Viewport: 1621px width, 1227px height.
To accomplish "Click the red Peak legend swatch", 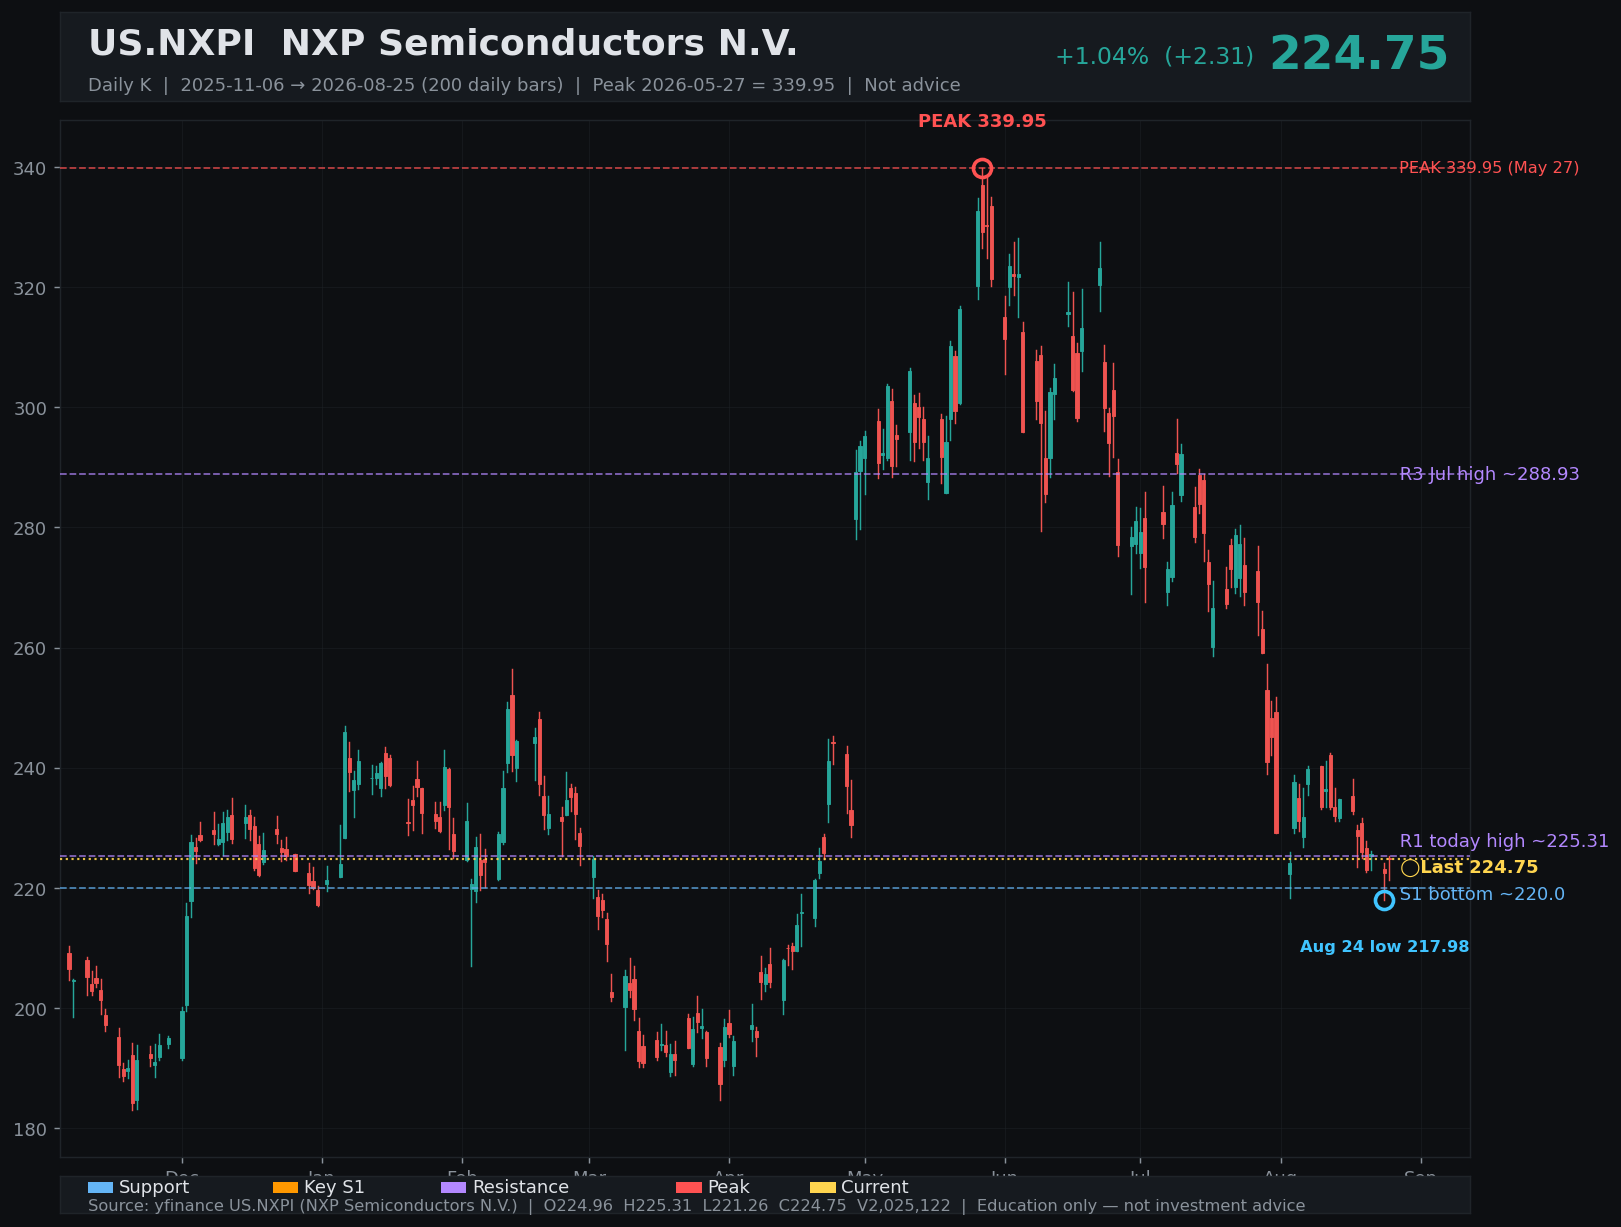I will (689, 1187).
